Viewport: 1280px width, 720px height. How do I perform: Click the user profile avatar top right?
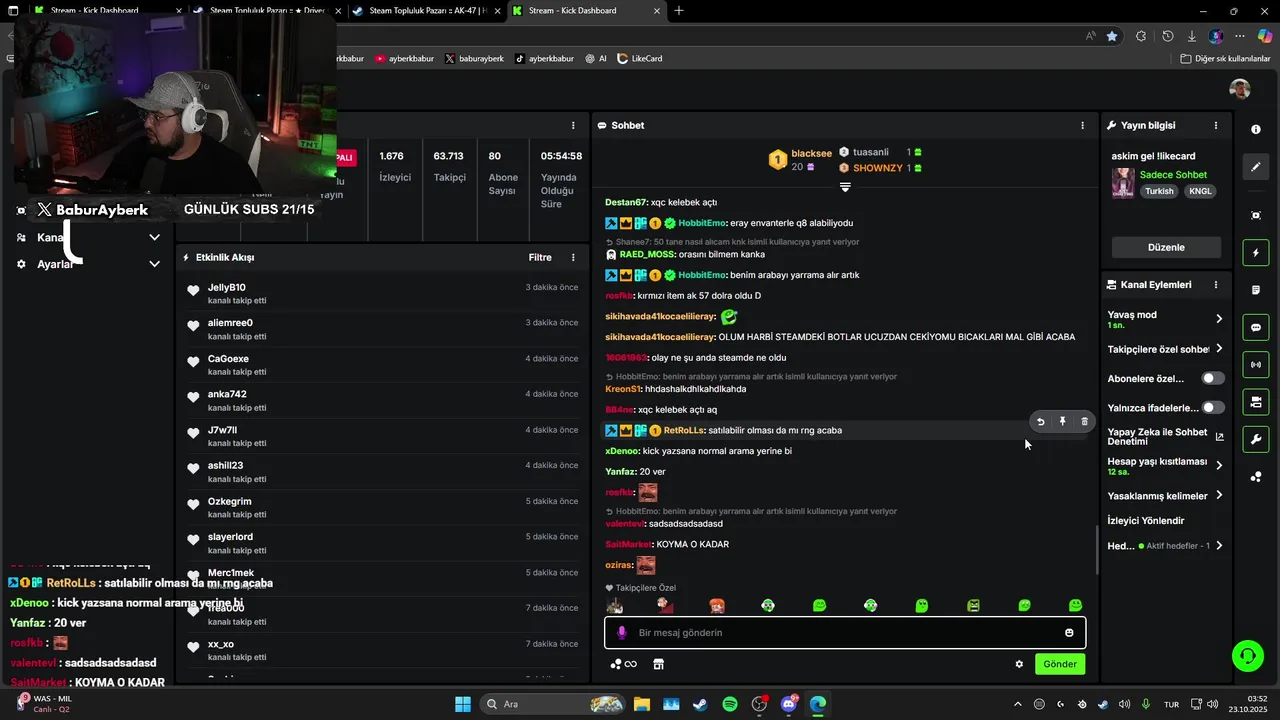1240,89
